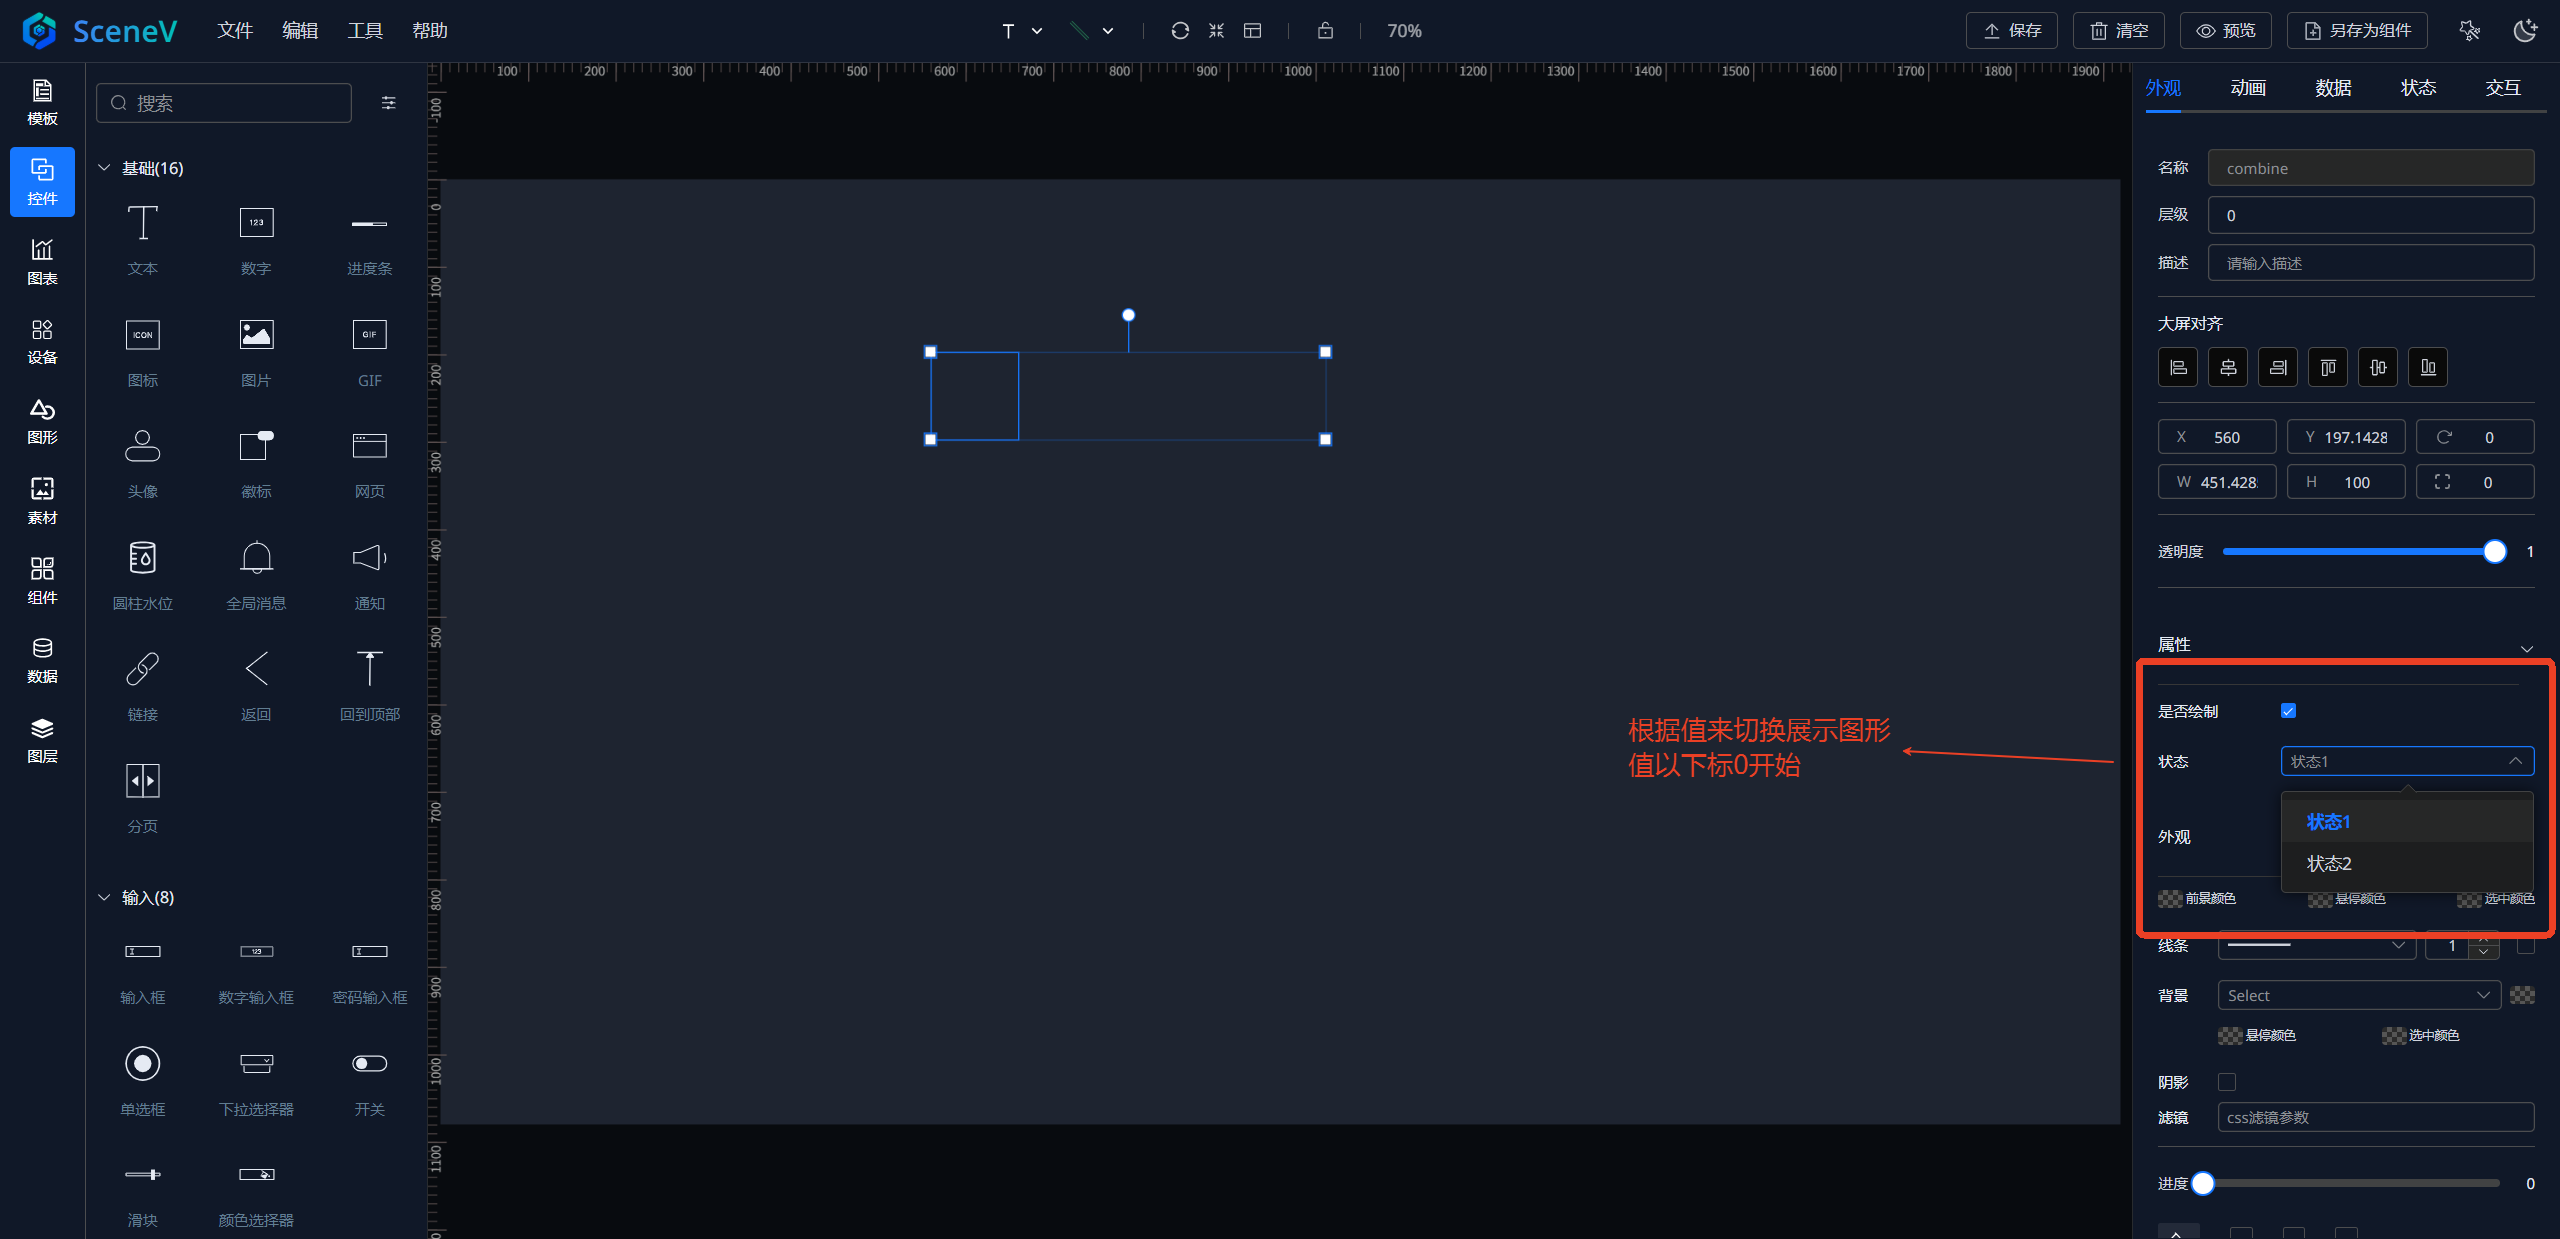Screen dimensions: 2560x1239
Task: Click the refresh icon in top toolbar
Action: coord(1180,31)
